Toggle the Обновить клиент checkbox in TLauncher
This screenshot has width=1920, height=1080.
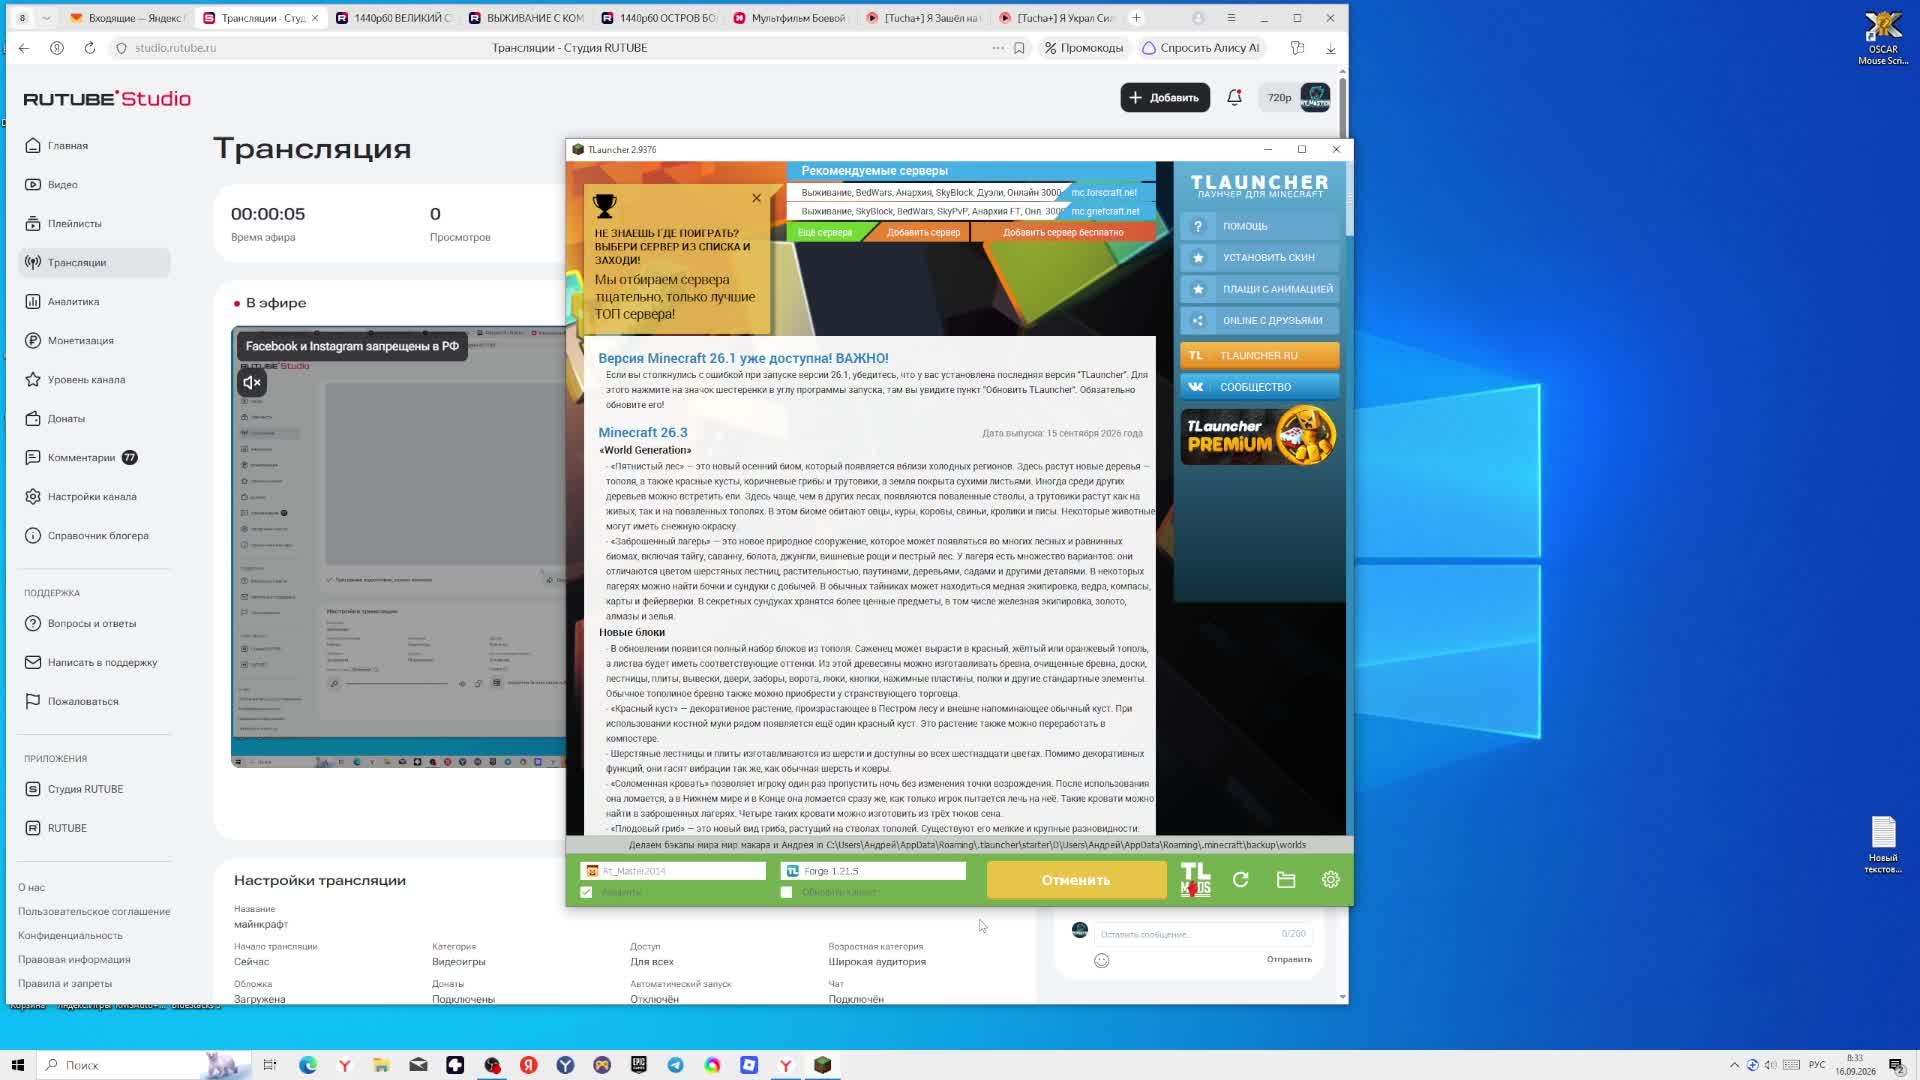786,892
